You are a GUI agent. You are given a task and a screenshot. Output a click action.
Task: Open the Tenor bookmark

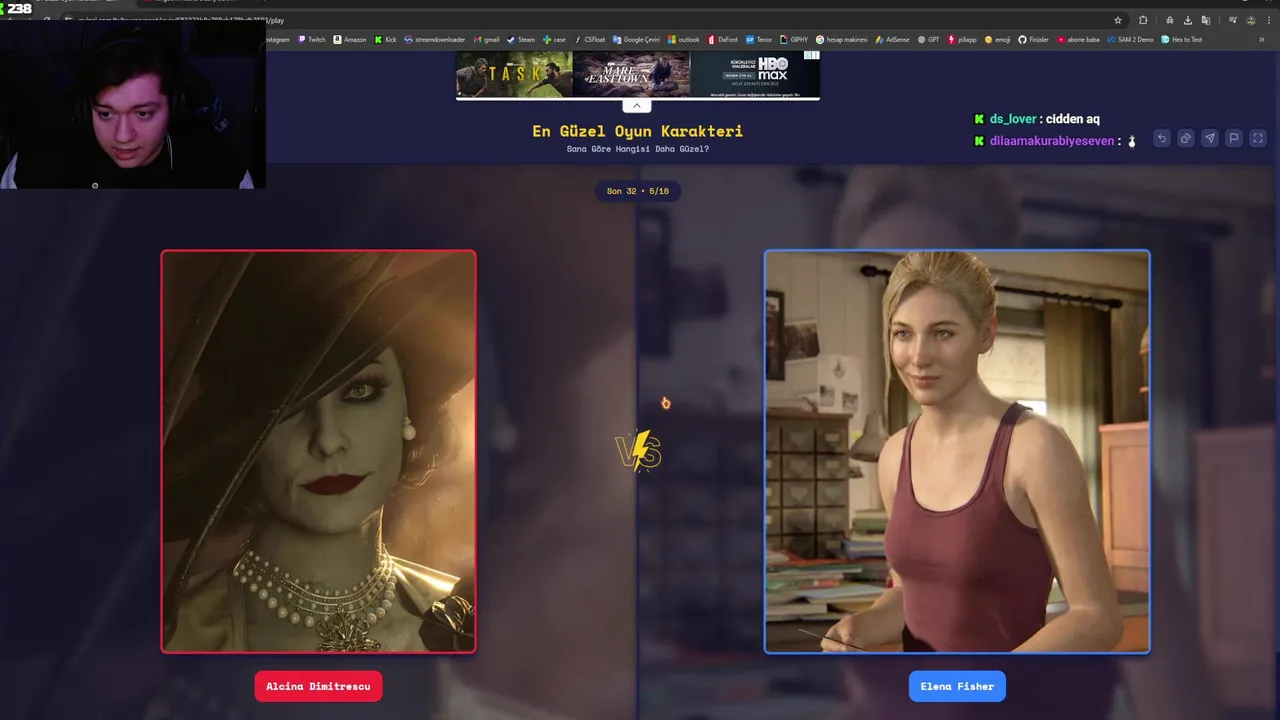[759, 40]
